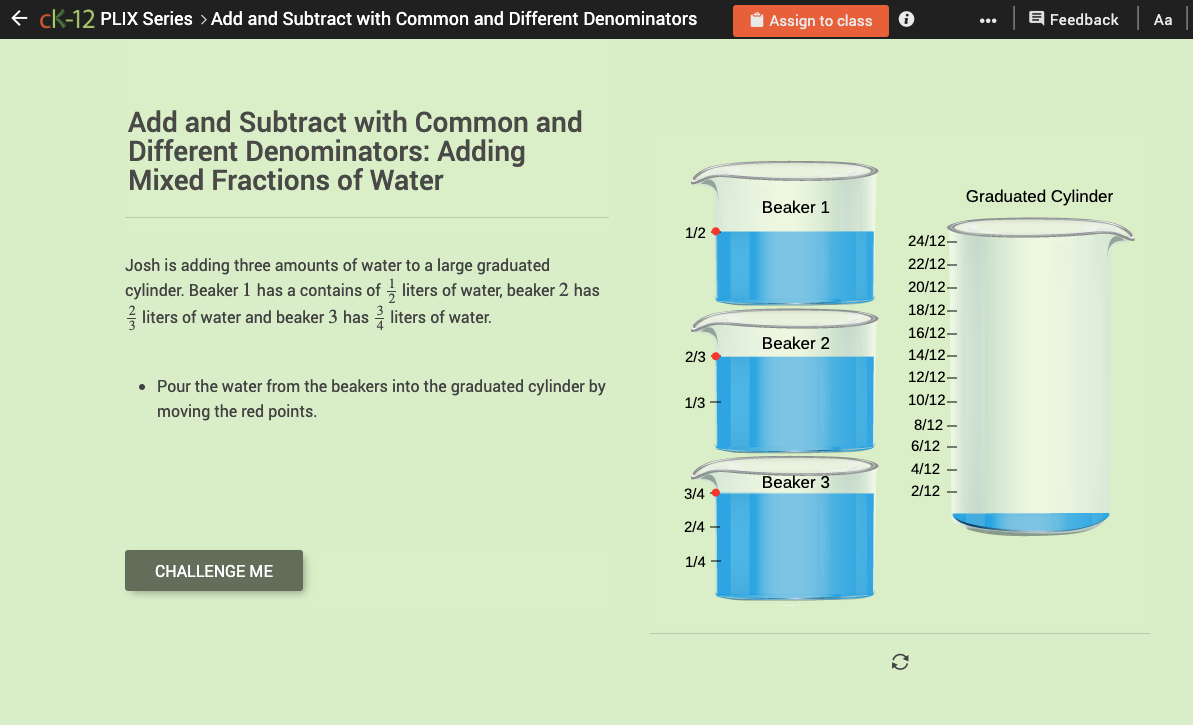Click the back arrow in the top-left corner
This screenshot has width=1193, height=725.
point(20,18)
